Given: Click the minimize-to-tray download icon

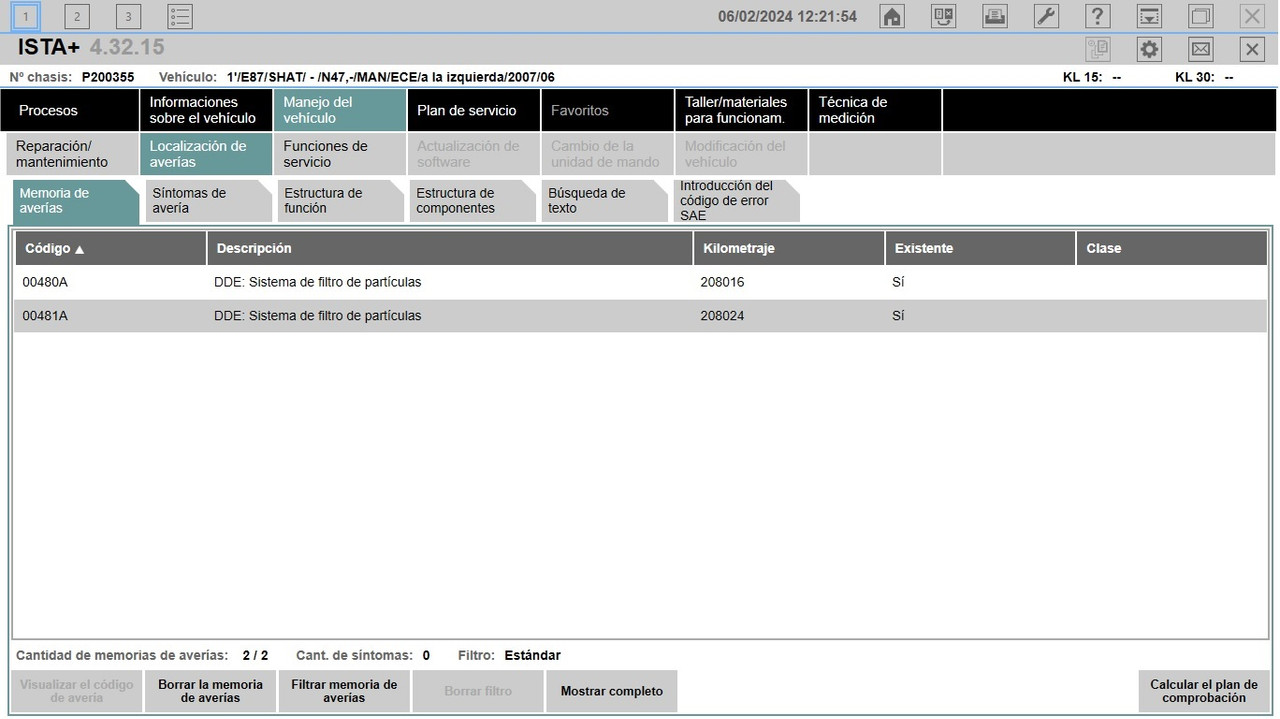Looking at the screenshot, I should tap(1150, 16).
